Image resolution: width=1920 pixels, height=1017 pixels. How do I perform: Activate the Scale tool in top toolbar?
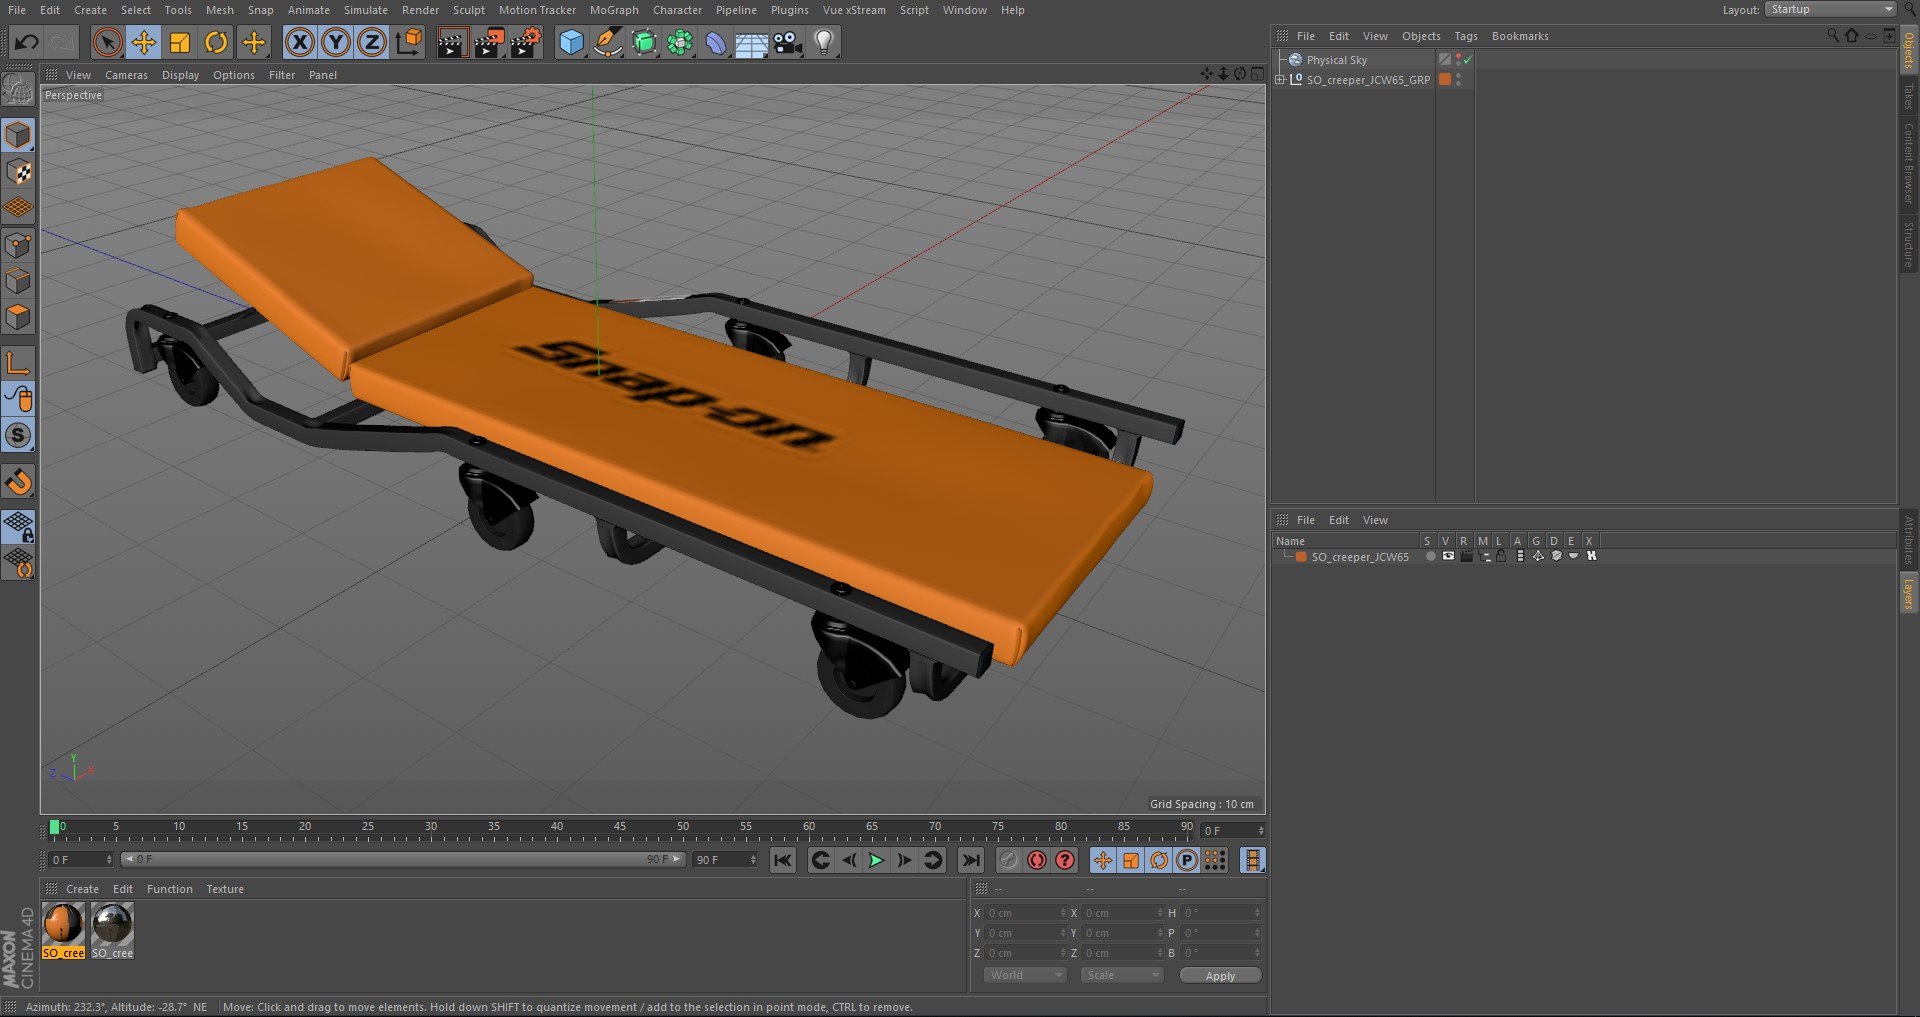point(180,42)
